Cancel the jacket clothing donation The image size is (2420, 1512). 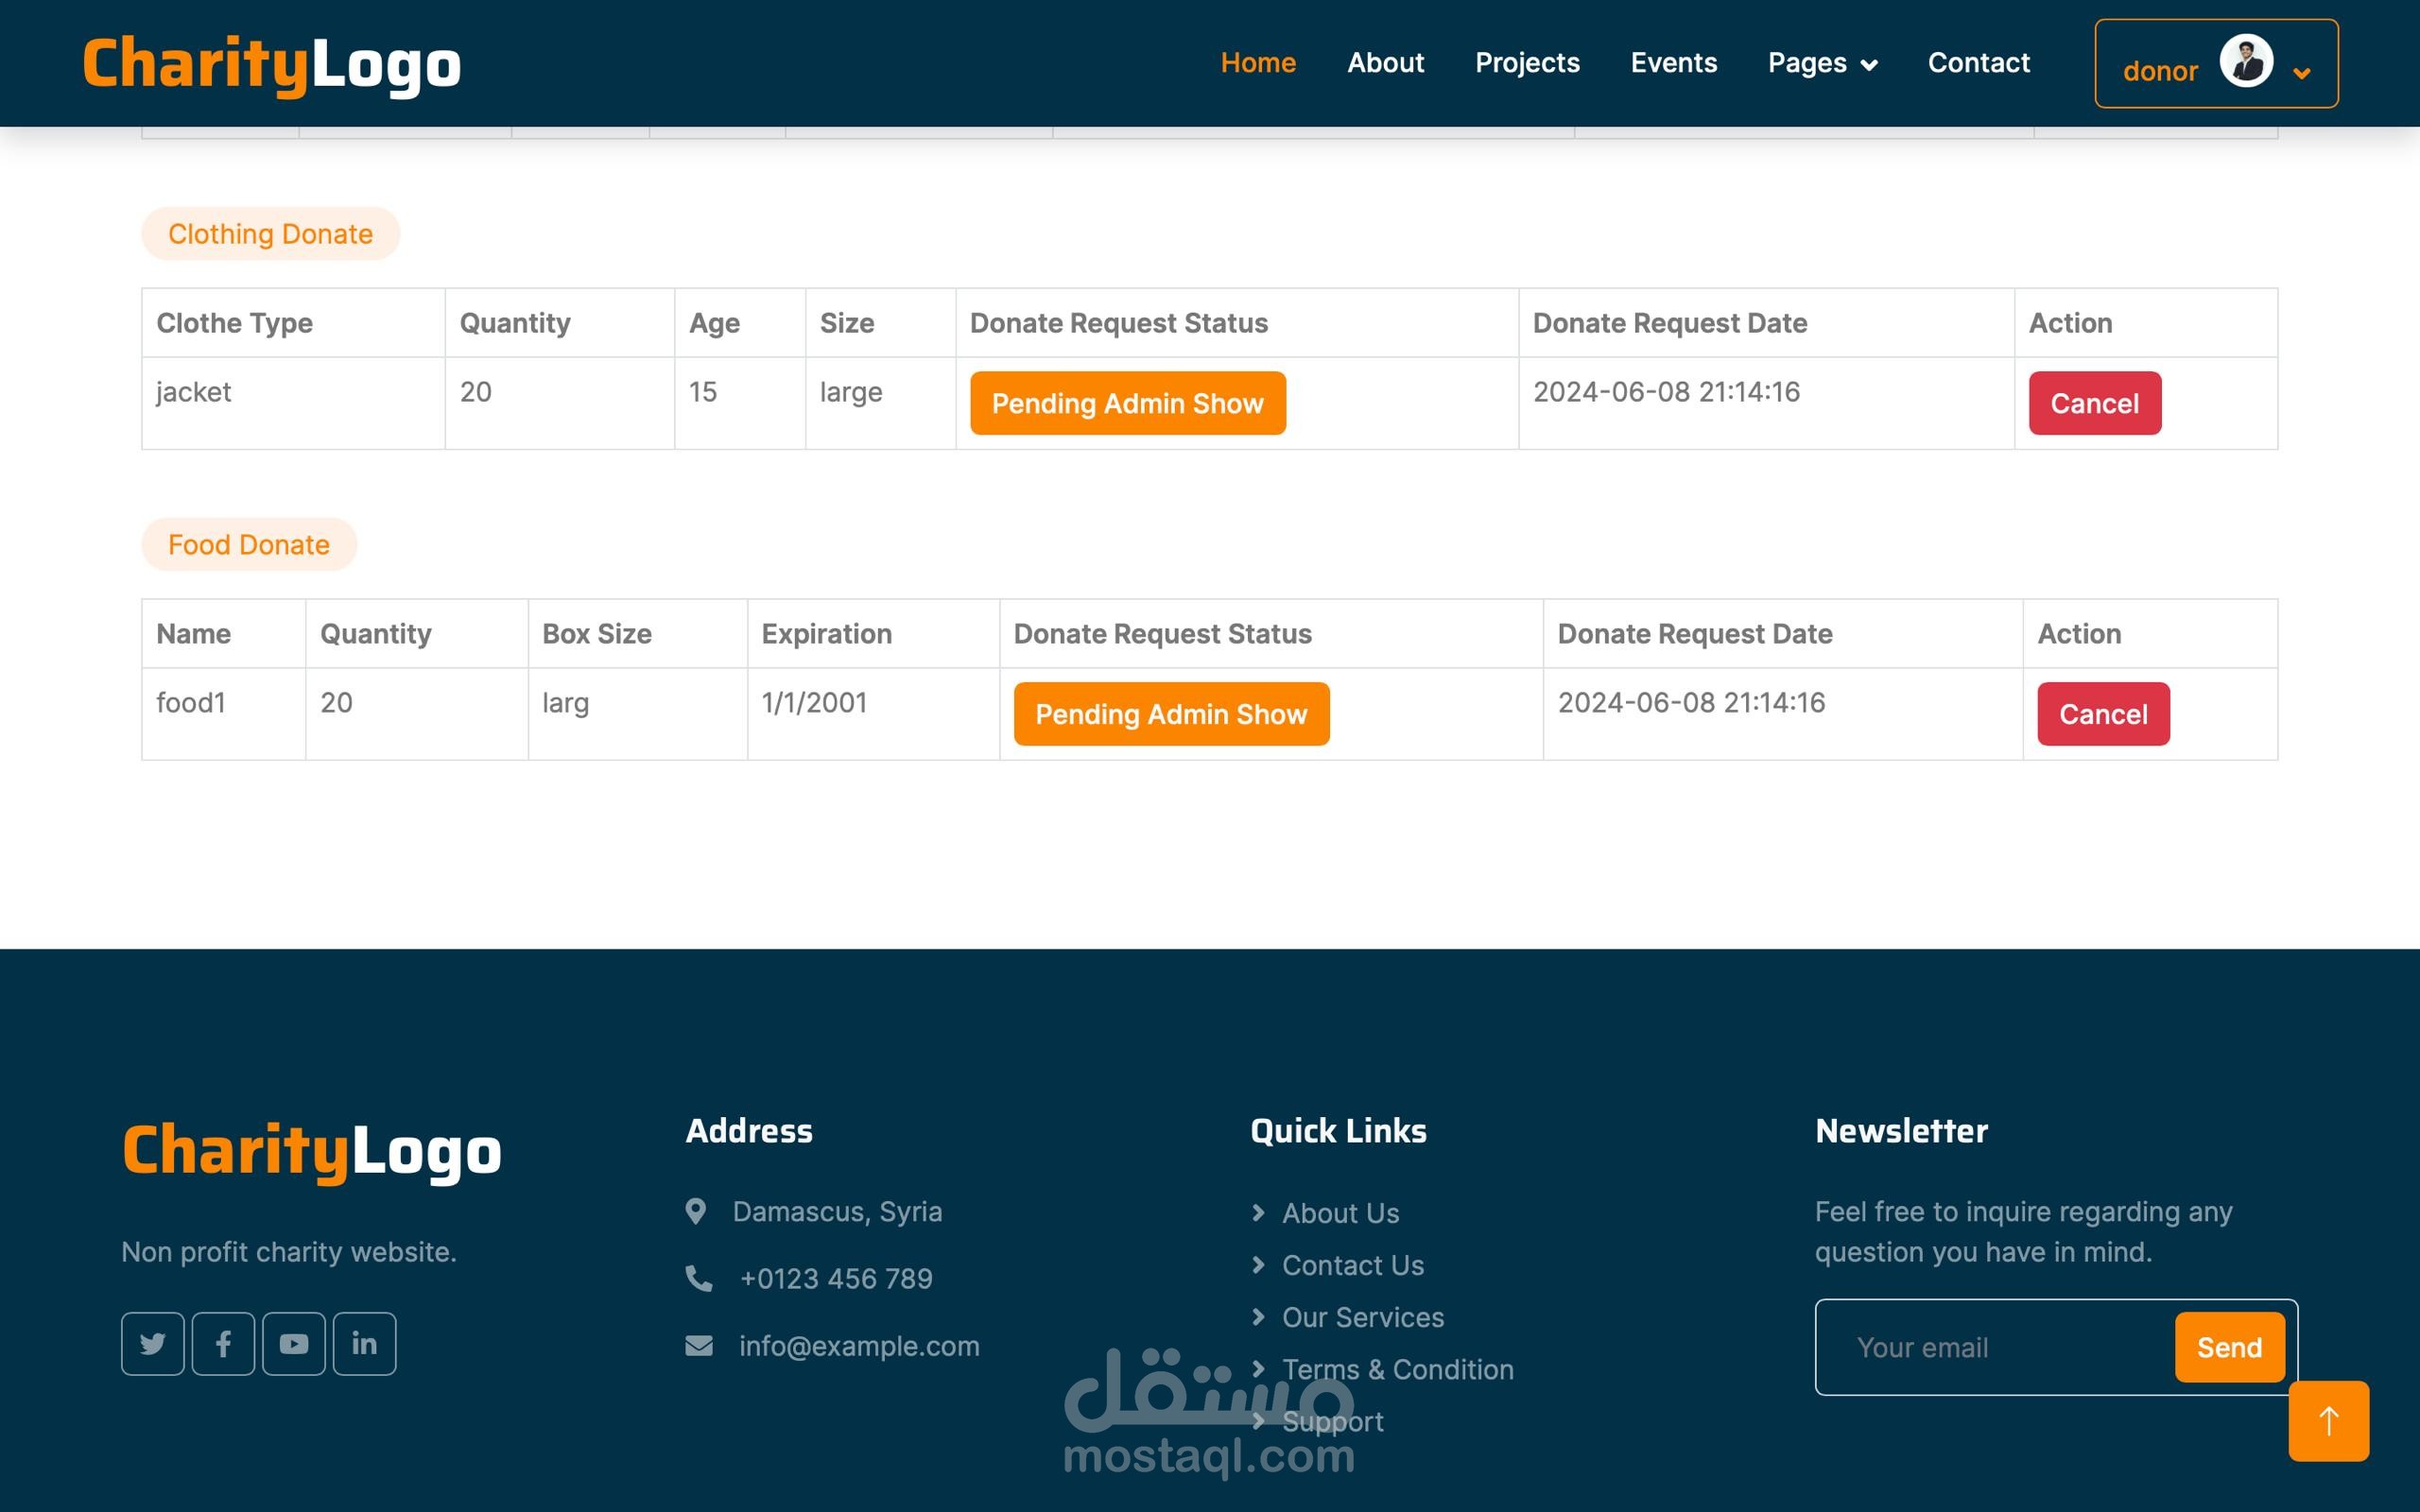tap(2094, 403)
